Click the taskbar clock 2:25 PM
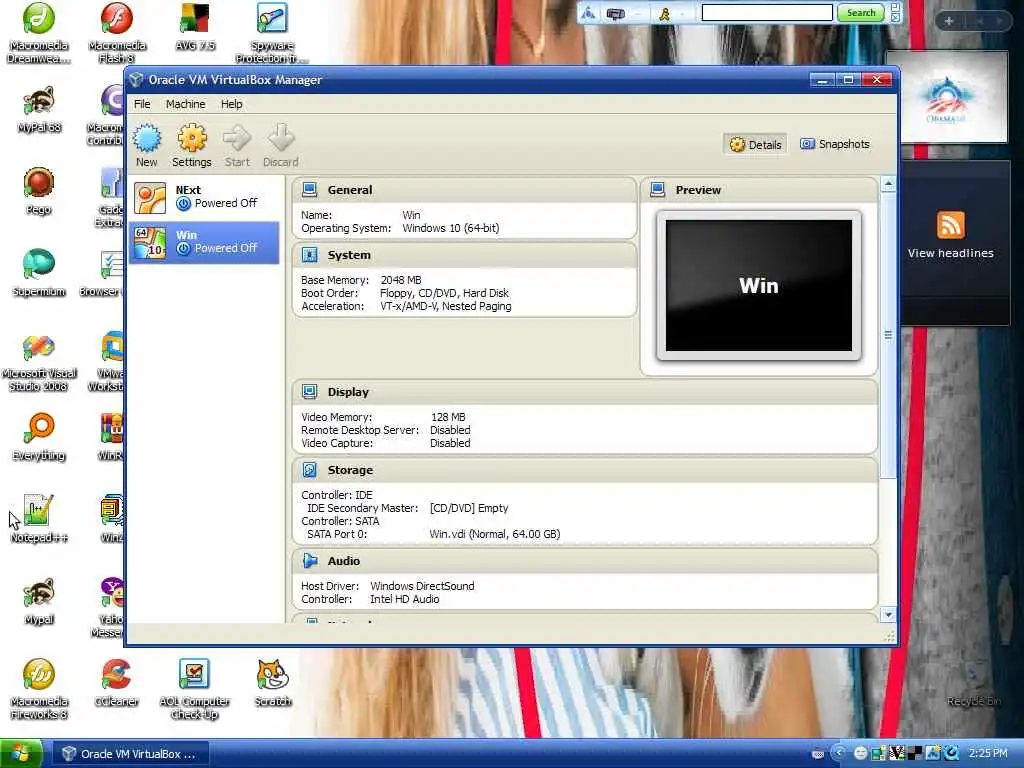 pyautogui.click(x=987, y=753)
